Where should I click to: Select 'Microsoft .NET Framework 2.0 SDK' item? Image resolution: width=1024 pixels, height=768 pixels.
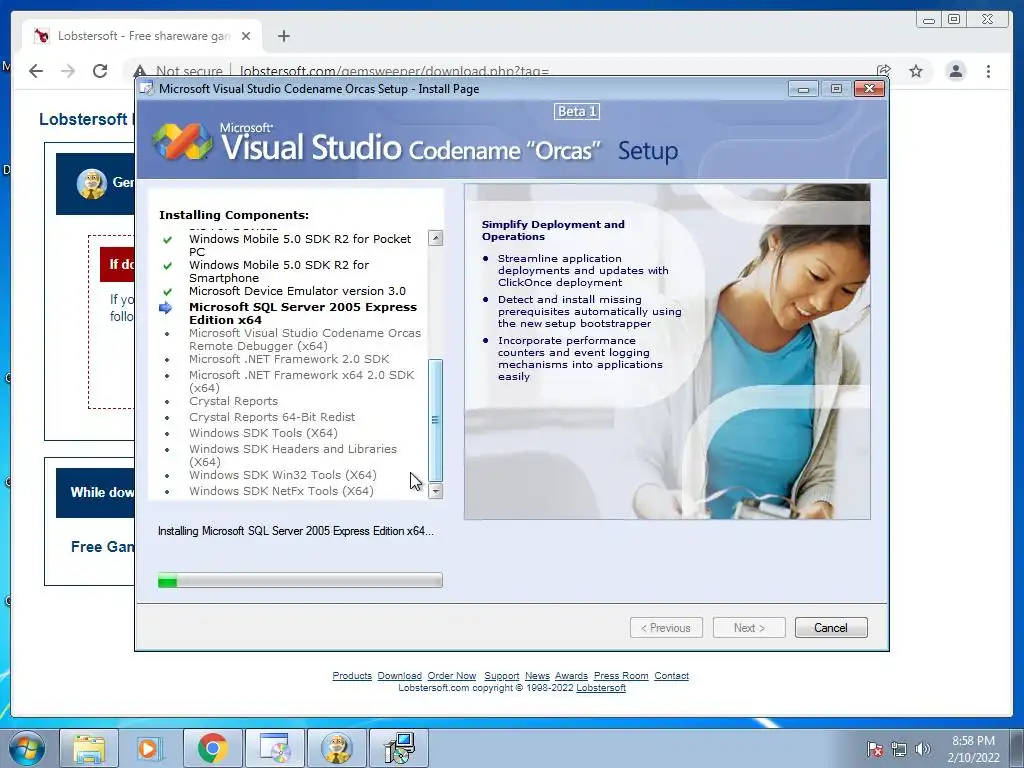tap(289, 359)
